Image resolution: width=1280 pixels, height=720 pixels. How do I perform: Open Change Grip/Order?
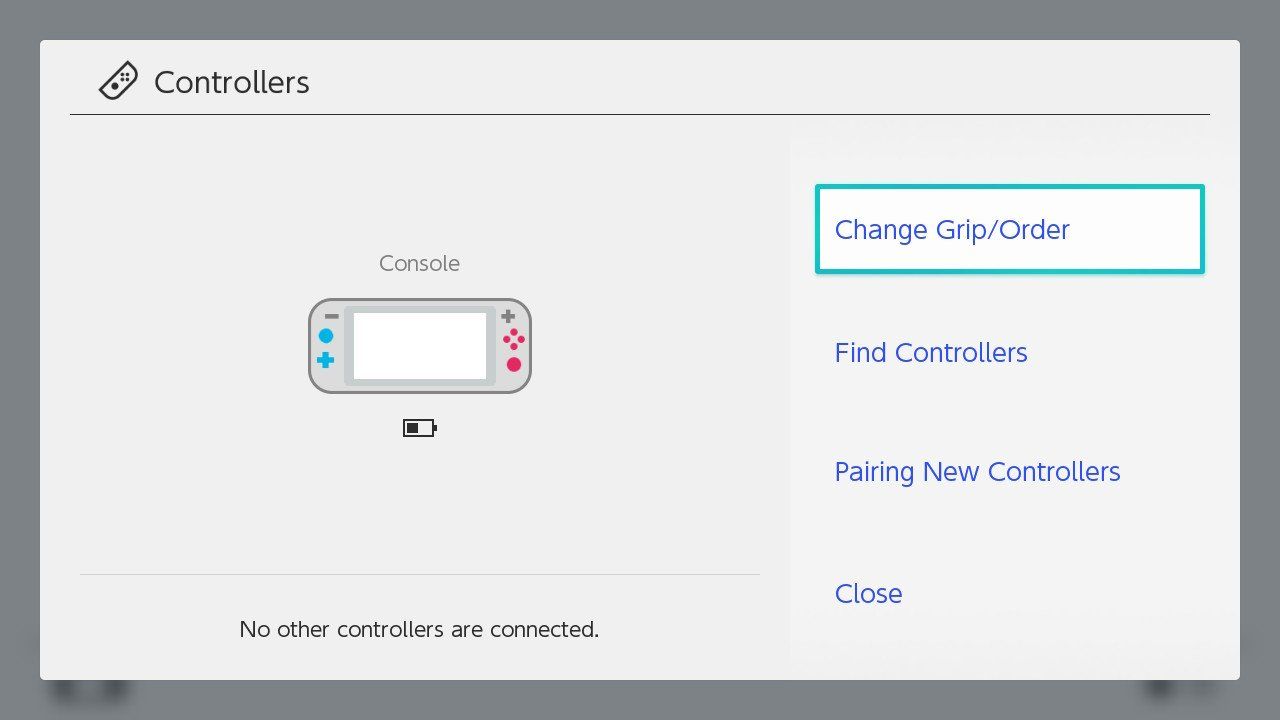pyautogui.click(x=952, y=230)
